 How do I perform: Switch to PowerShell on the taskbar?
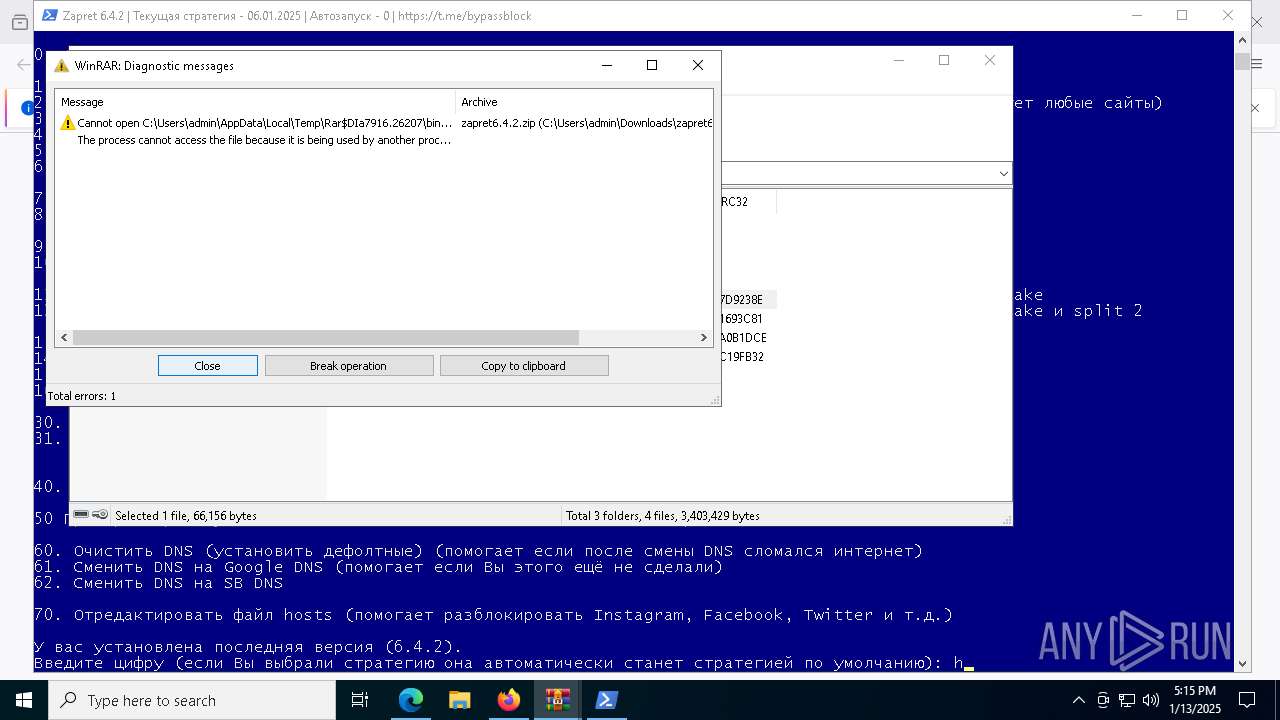pos(607,700)
